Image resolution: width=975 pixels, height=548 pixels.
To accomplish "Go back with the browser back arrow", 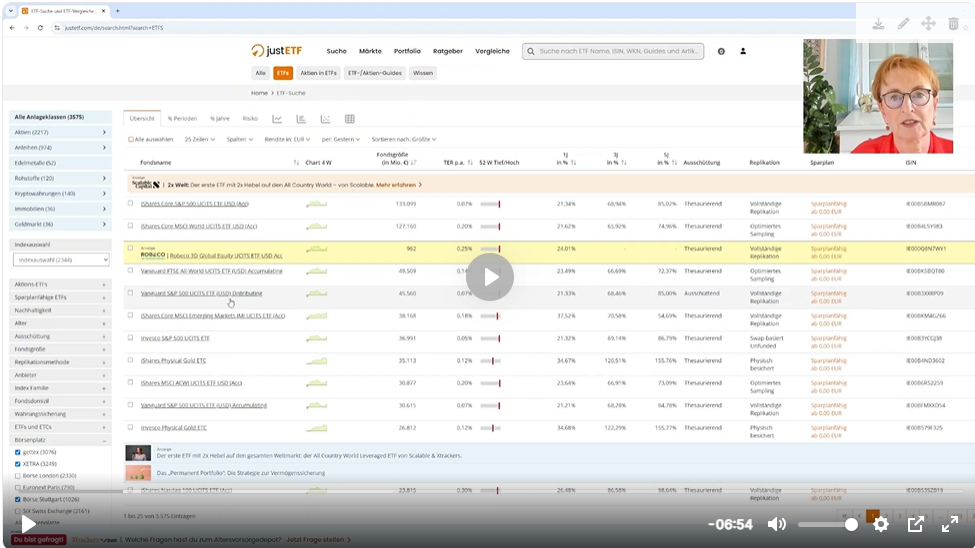I will pyautogui.click(x=12, y=27).
